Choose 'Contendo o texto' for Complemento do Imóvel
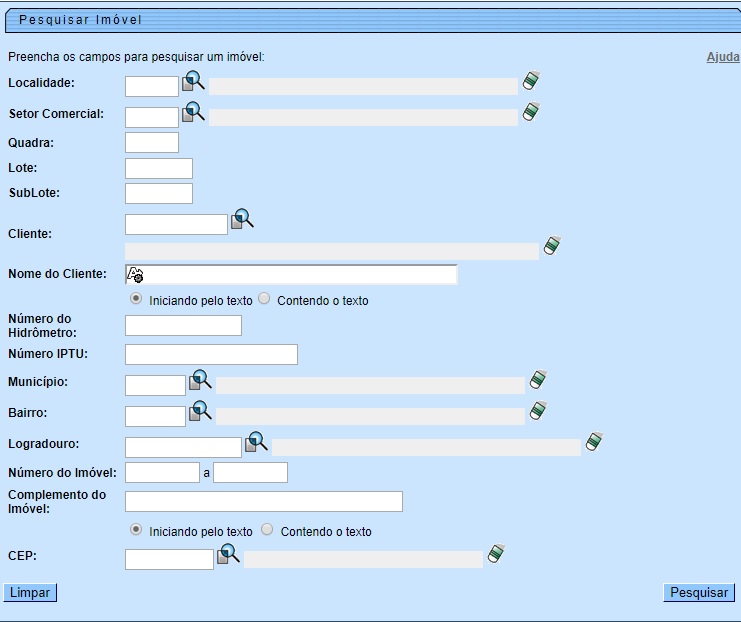Image resolution: width=741 pixels, height=622 pixels. pyautogui.click(x=267, y=530)
